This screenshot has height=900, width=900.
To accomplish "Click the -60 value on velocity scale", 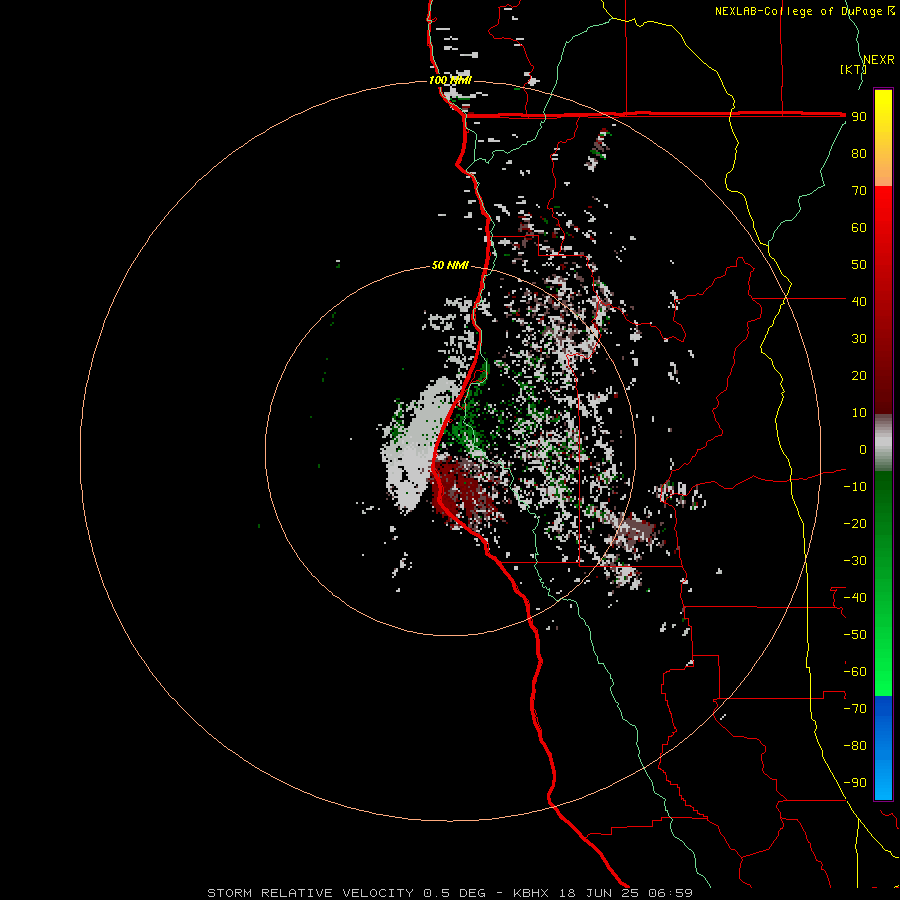I will pos(855,672).
